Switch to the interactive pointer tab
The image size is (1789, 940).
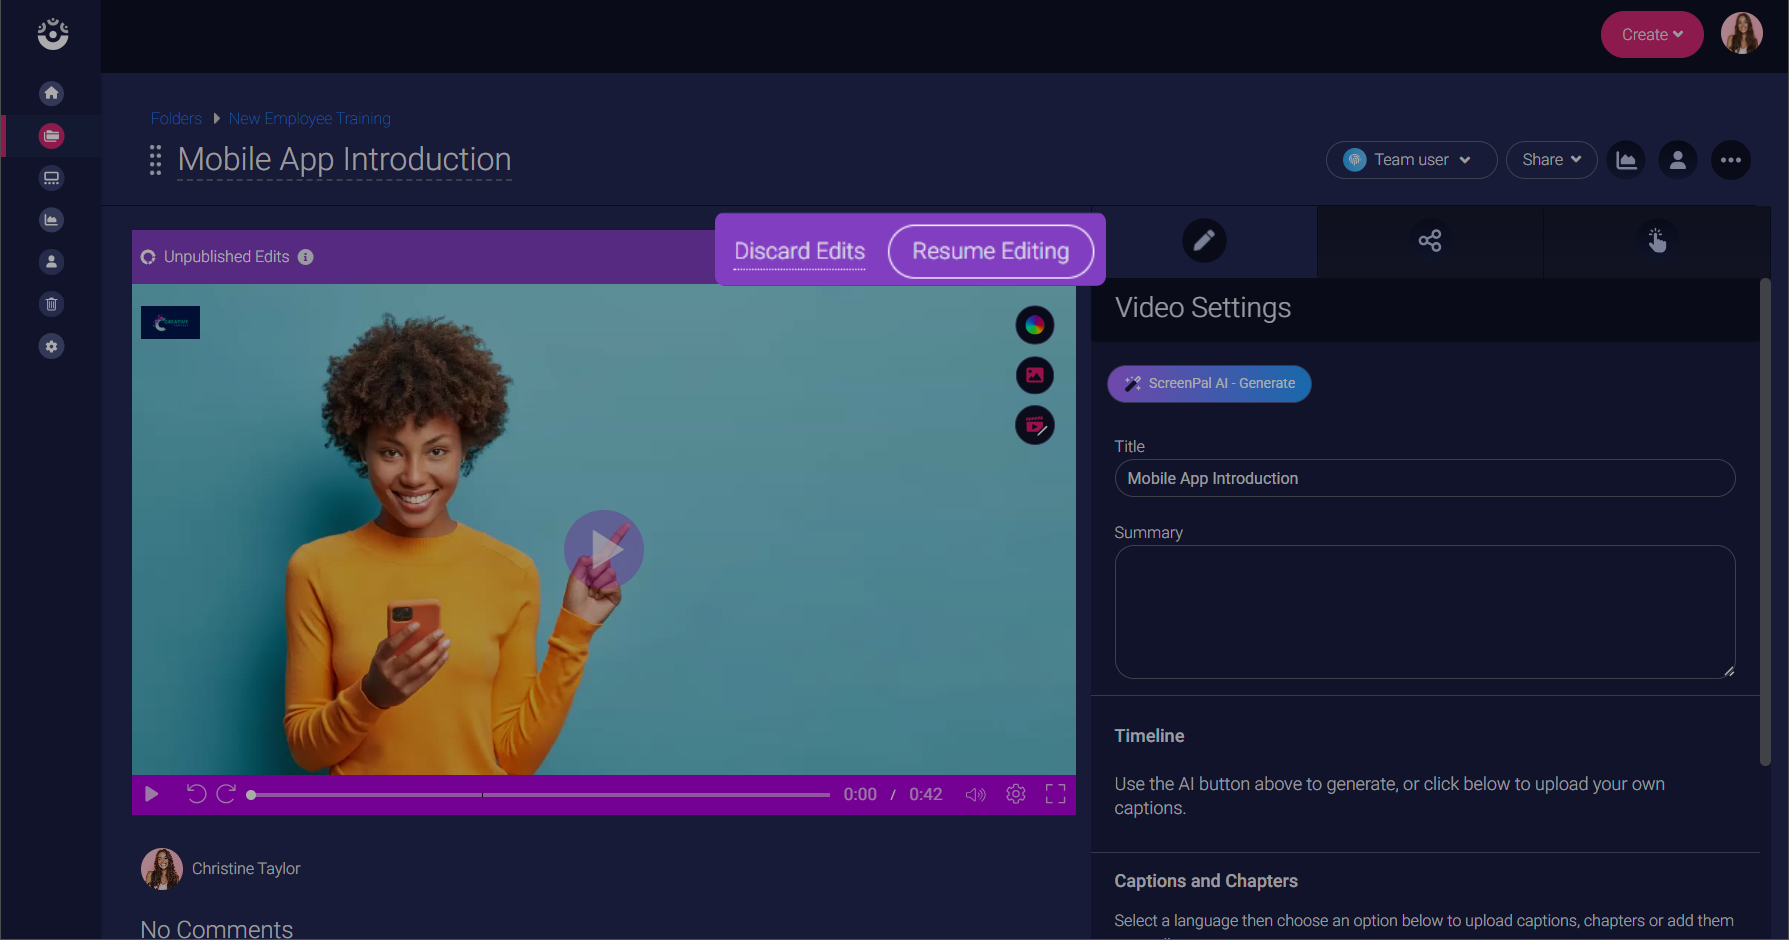pyautogui.click(x=1656, y=241)
